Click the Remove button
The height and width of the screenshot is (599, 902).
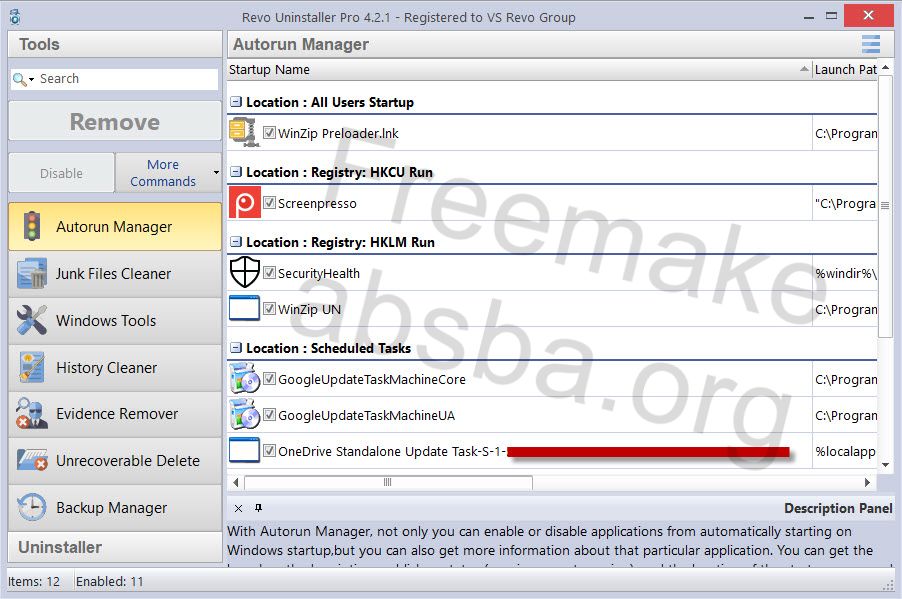[x=115, y=121]
